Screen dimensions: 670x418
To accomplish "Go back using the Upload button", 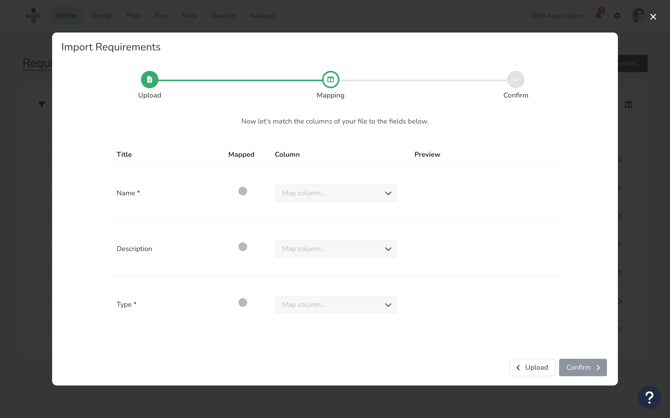I will click(532, 367).
